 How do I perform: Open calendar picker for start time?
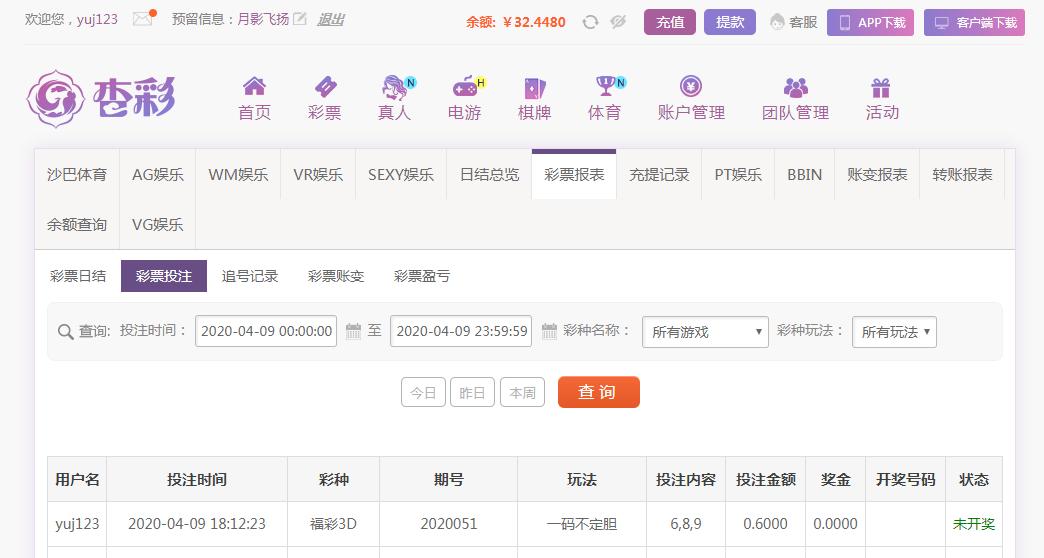point(354,331)
